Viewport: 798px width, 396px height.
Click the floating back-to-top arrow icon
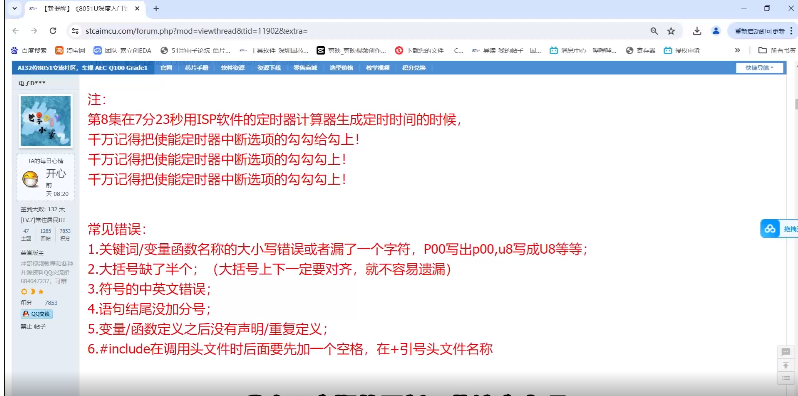click(785, 365)
